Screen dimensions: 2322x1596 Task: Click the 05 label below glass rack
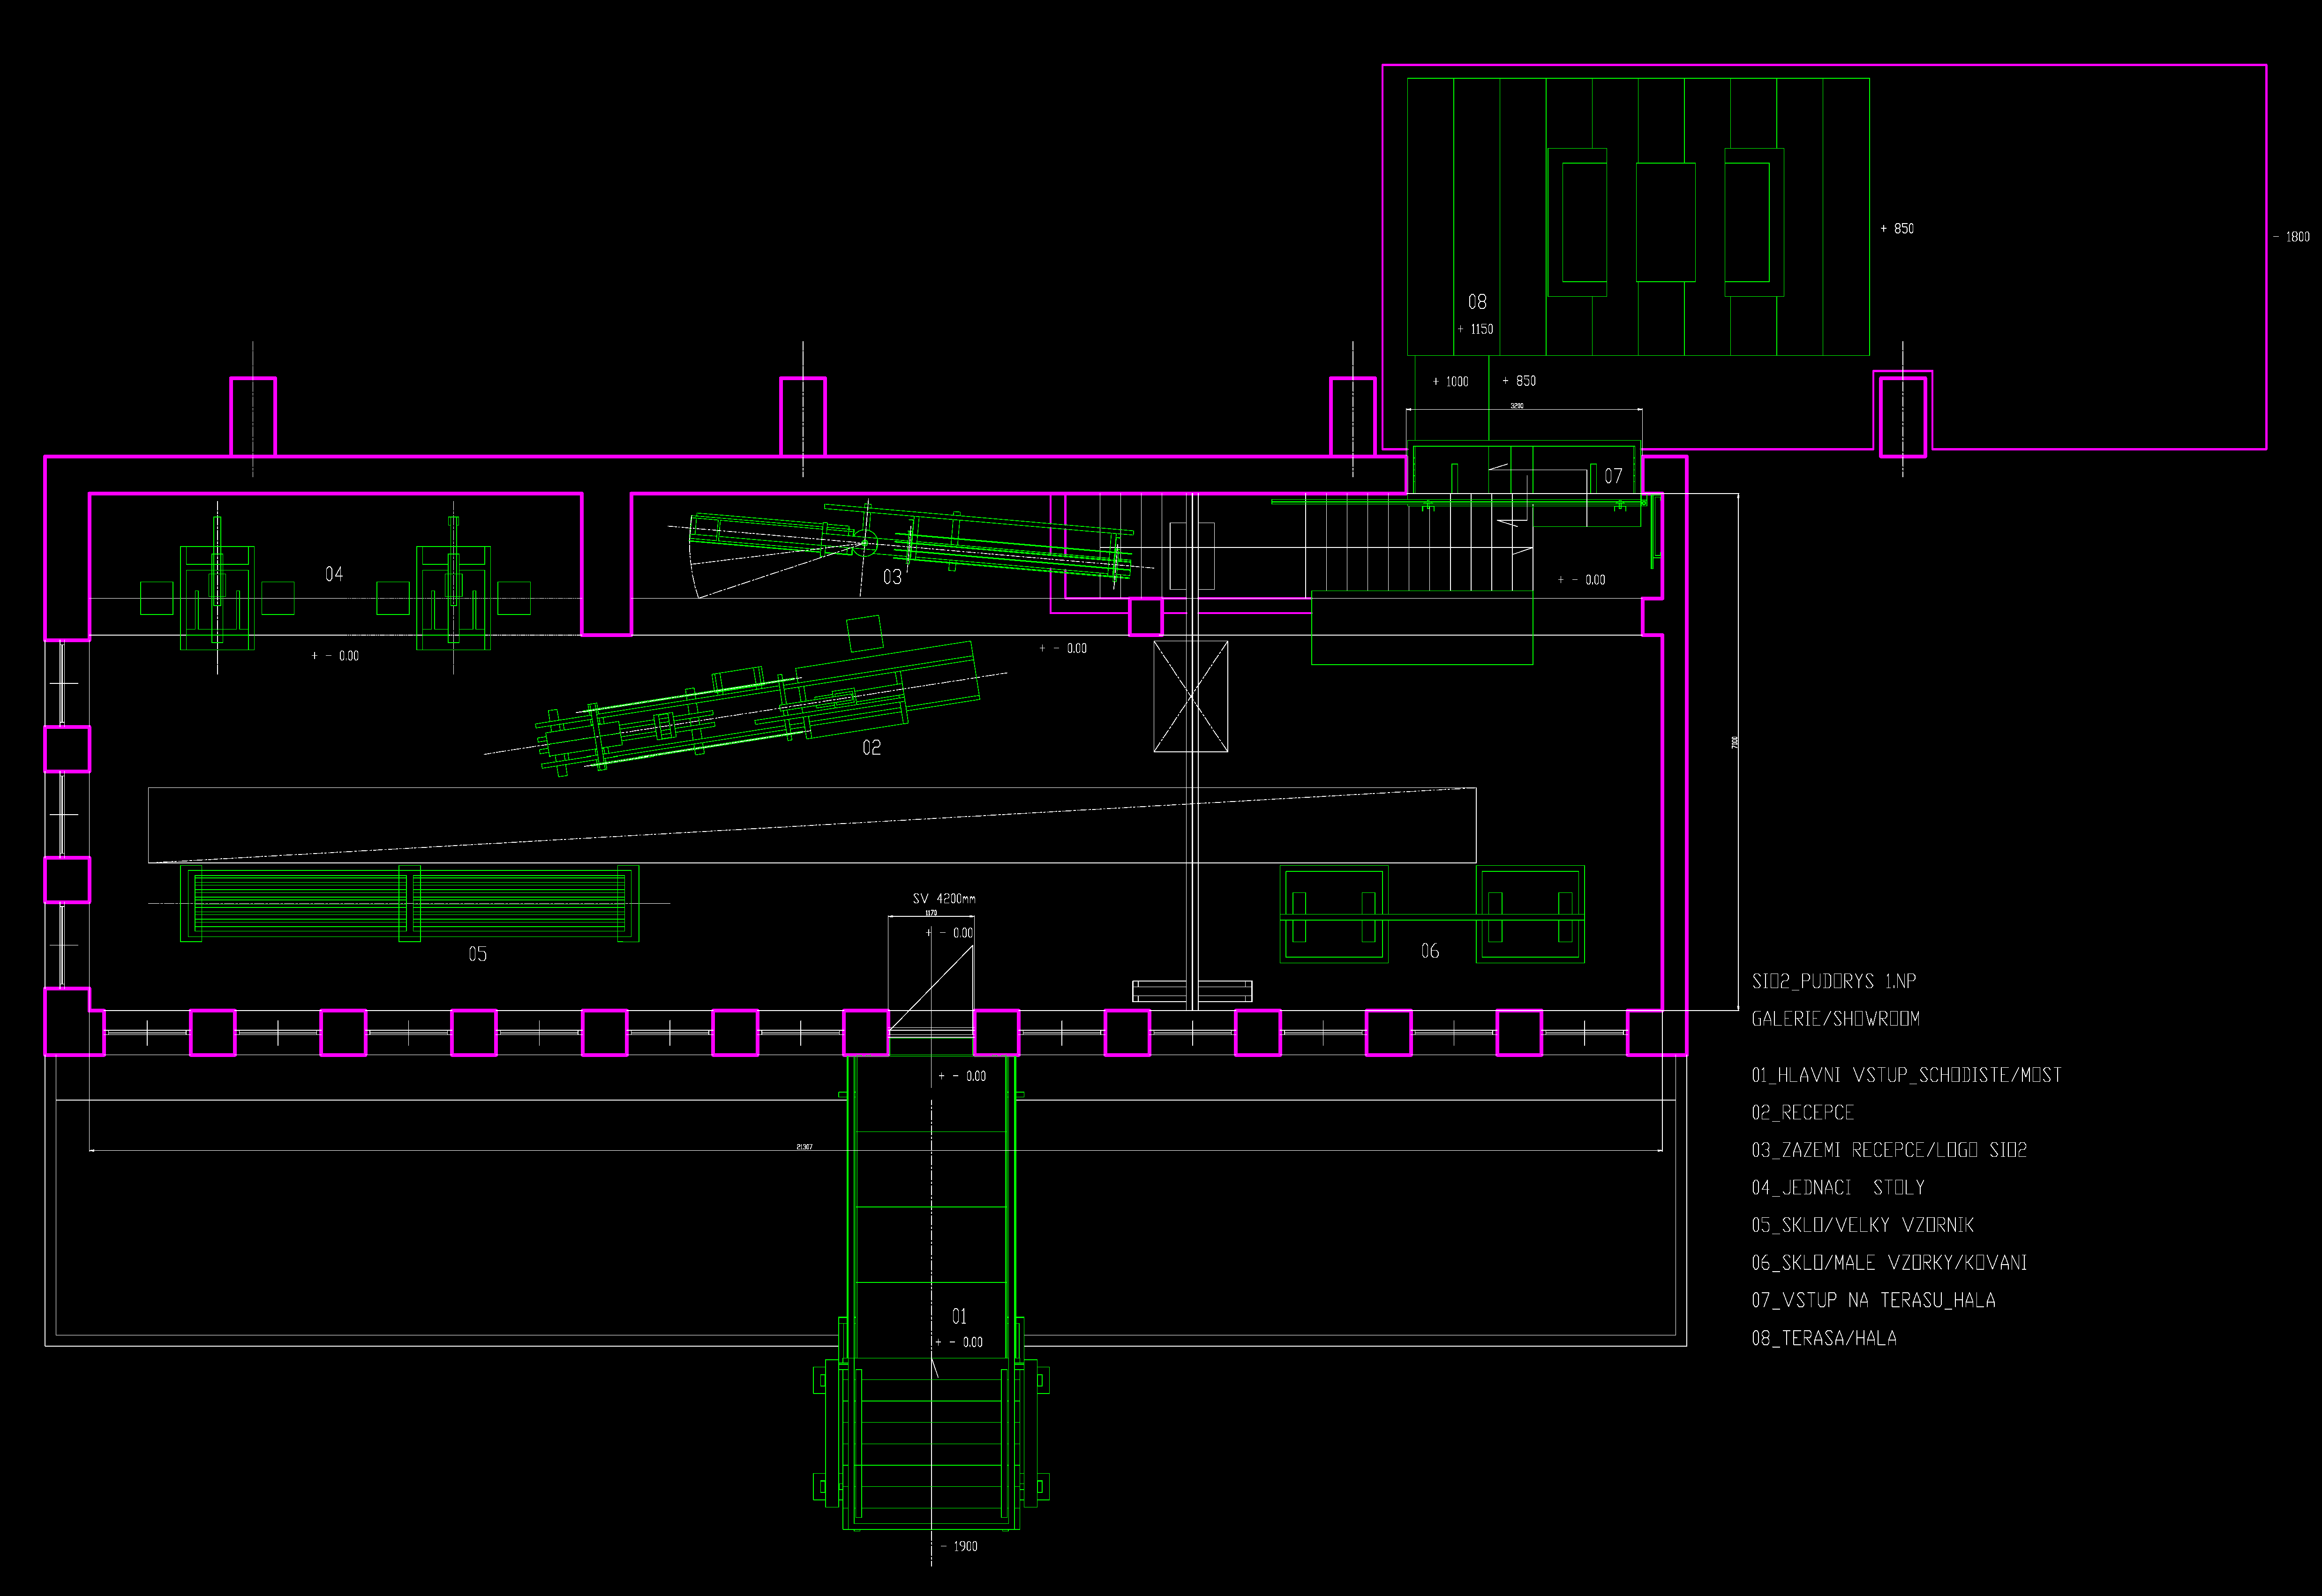tap(478, 954)
